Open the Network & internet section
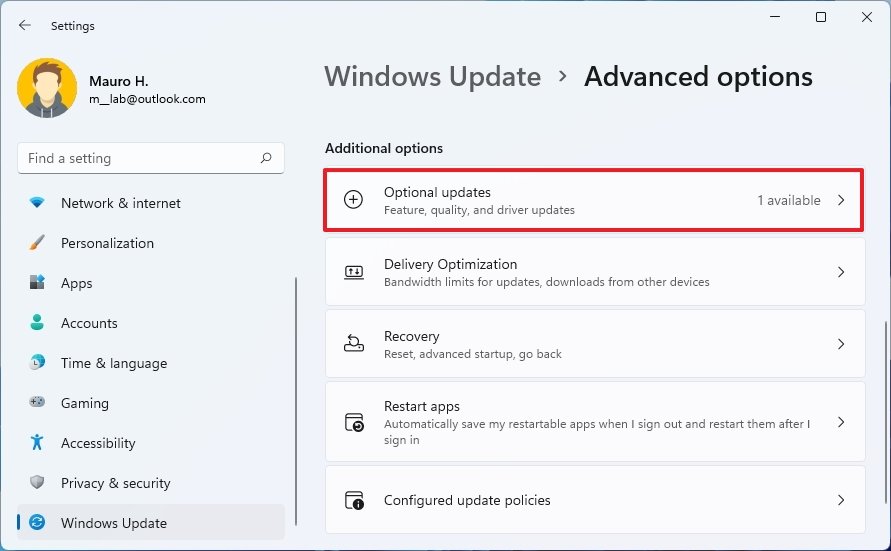Screen dimensions: 891x551 tap(151, 203)
